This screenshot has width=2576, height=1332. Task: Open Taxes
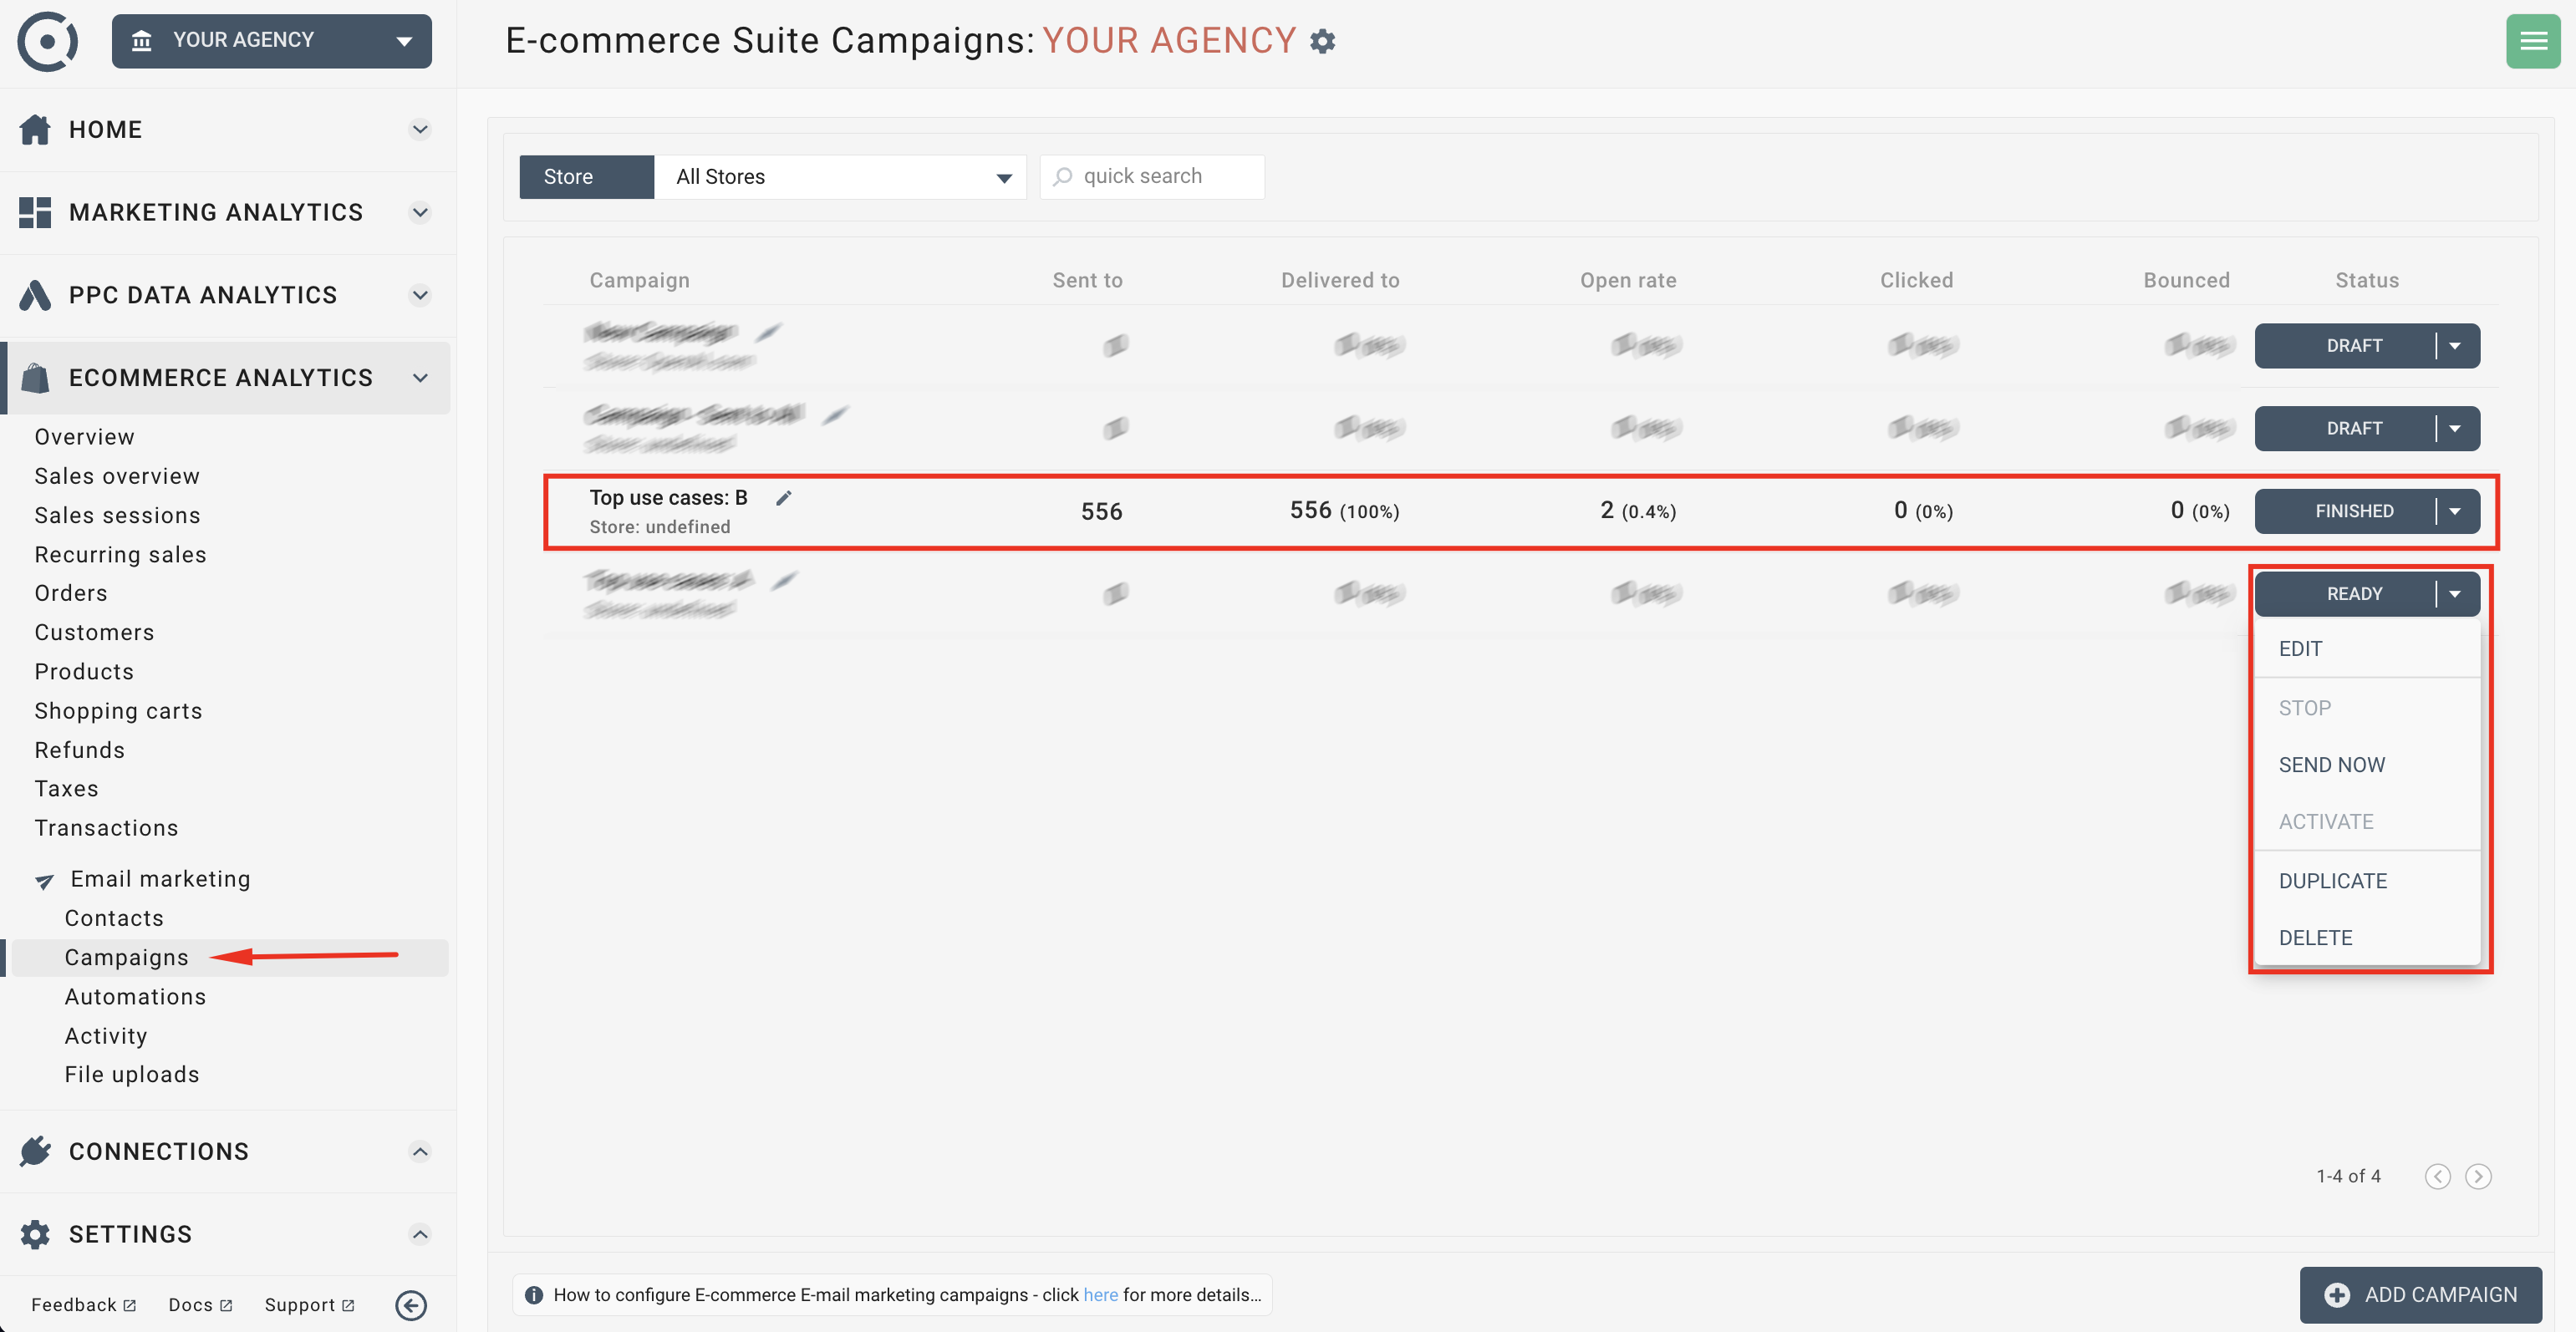[x=66, y=789]
